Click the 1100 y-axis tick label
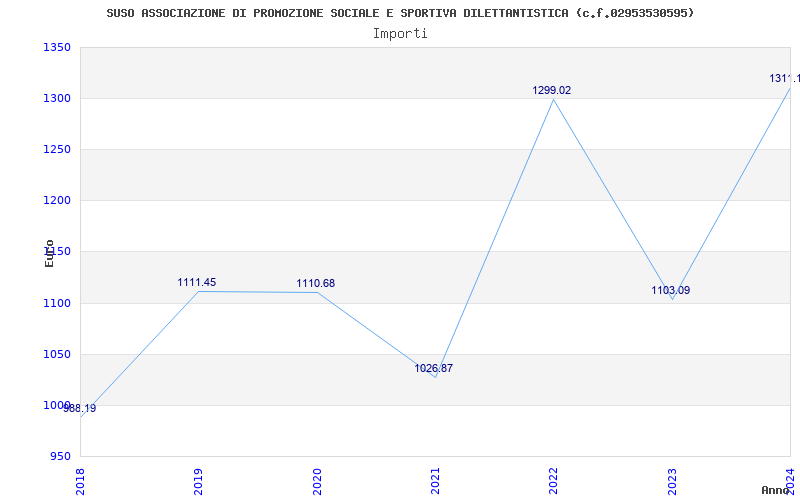Viewport: 800px width, 500px height. pyautogui.click(x=57, y=303)
